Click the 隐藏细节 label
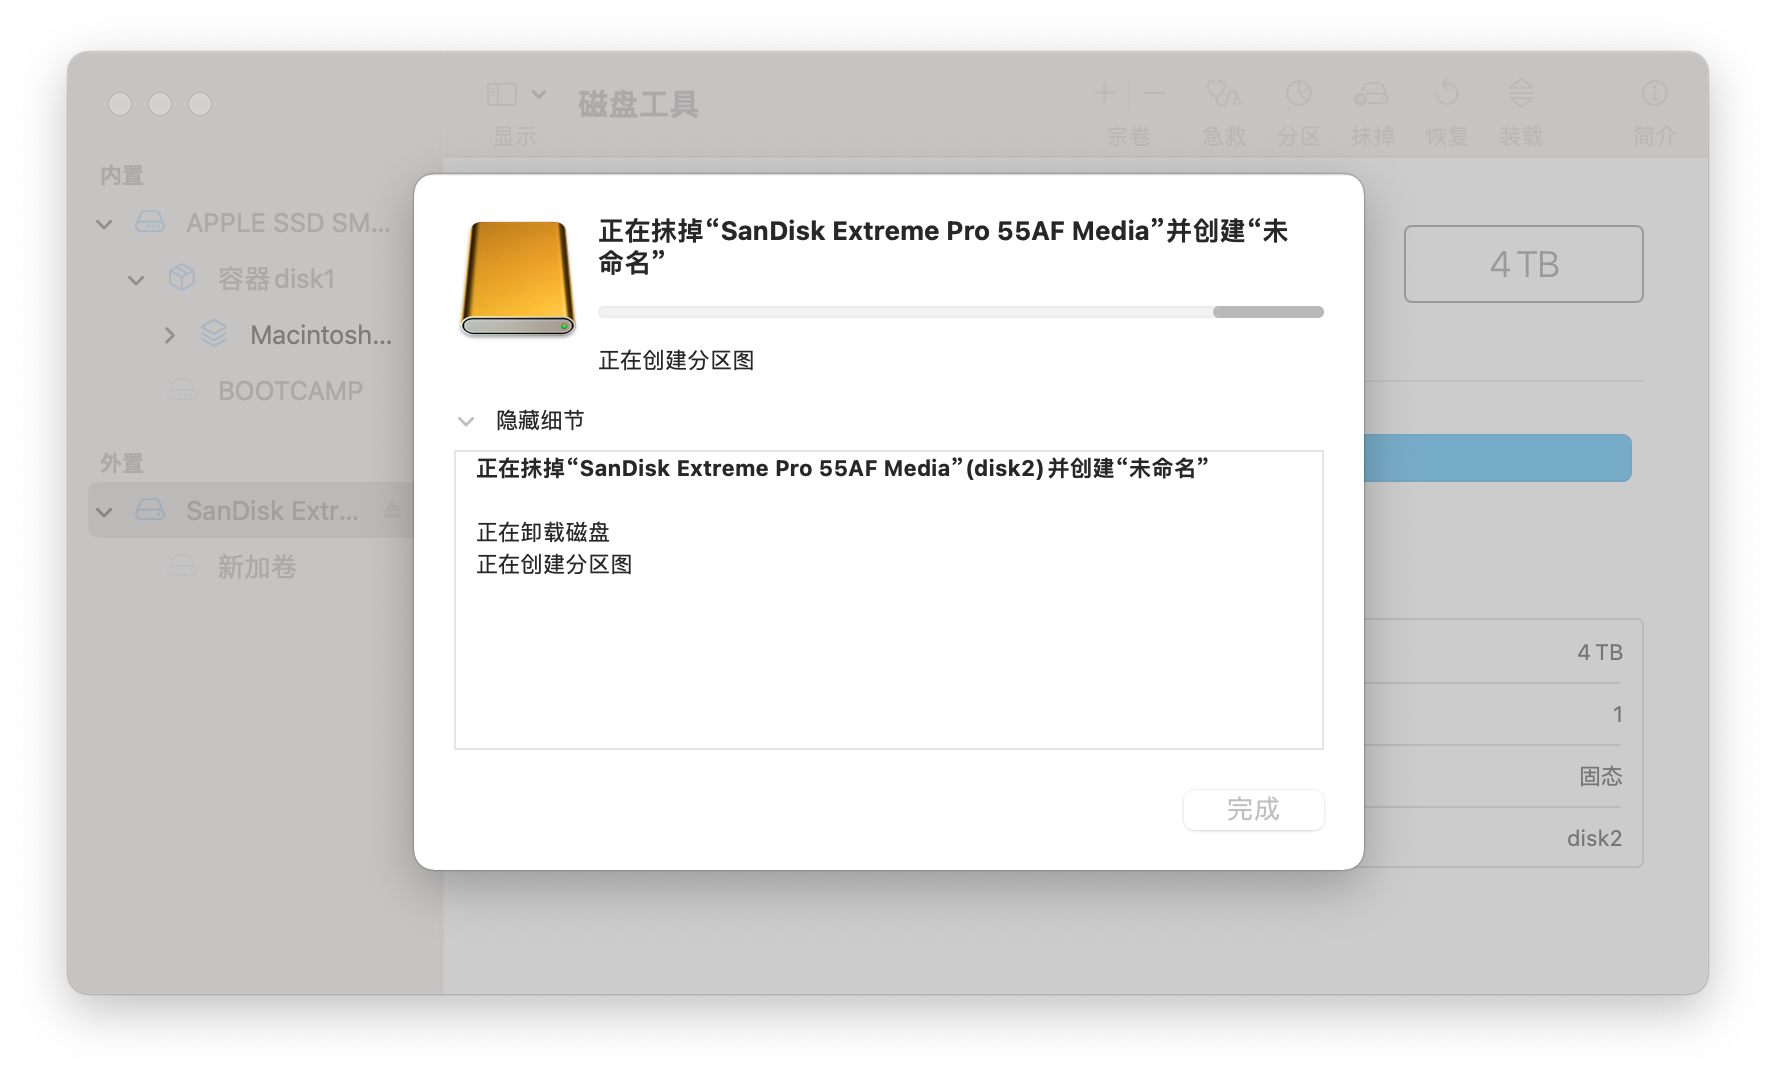 click(x=540, y=420)
